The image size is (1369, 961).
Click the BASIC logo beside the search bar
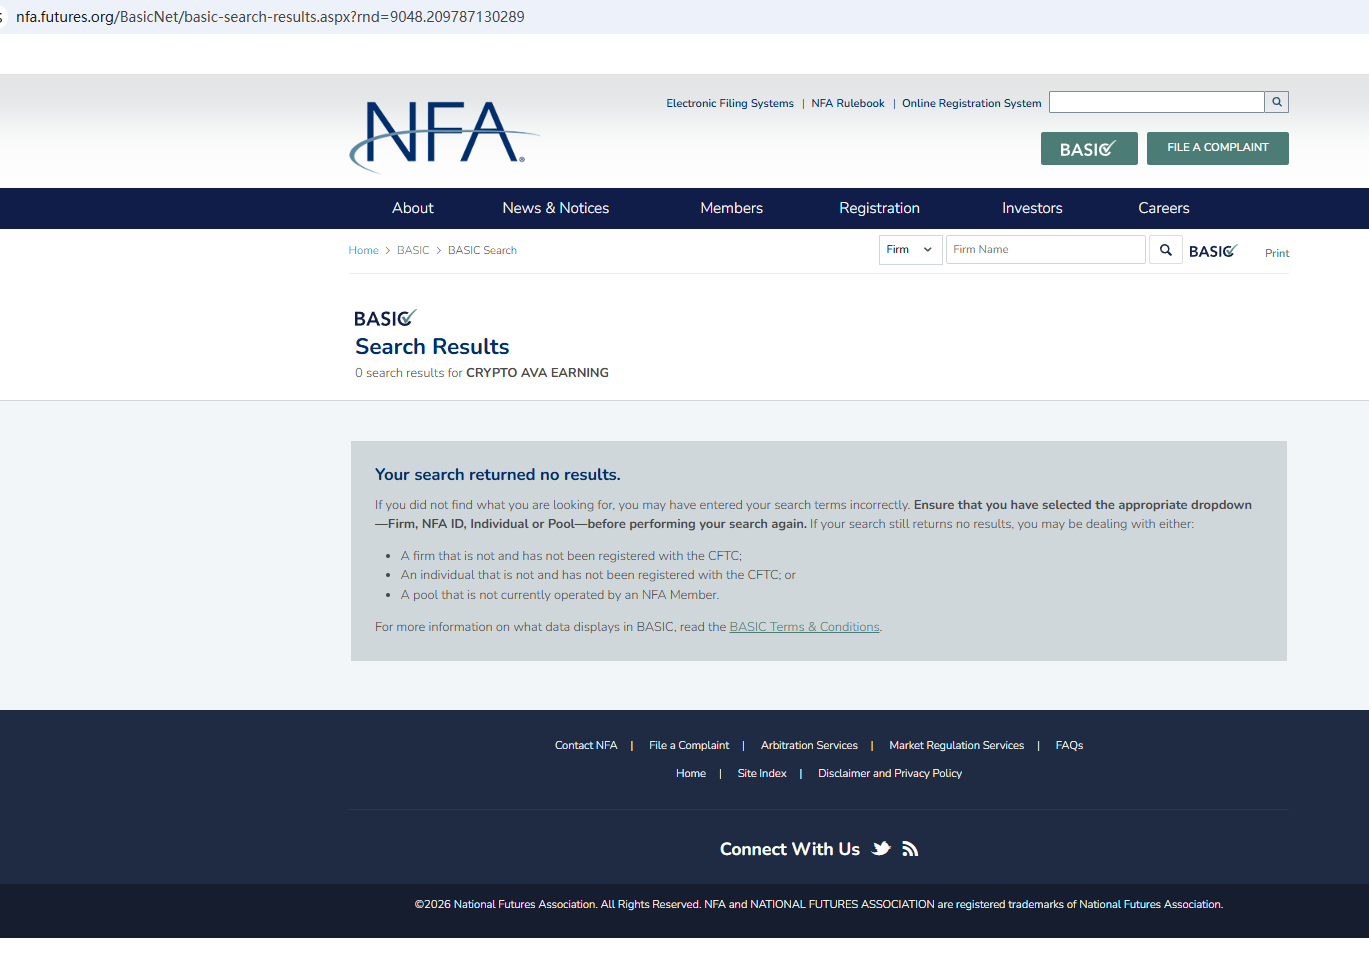pos(1213,251)
